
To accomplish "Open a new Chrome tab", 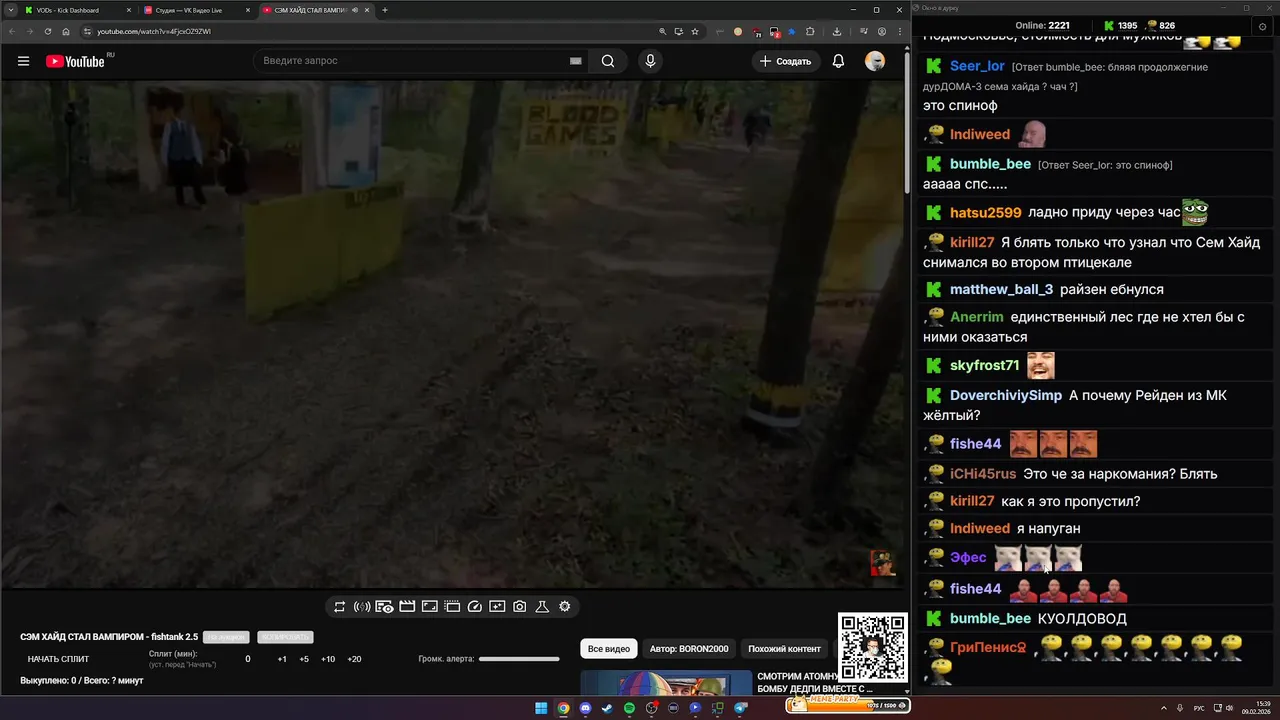I will coord(385,10).
